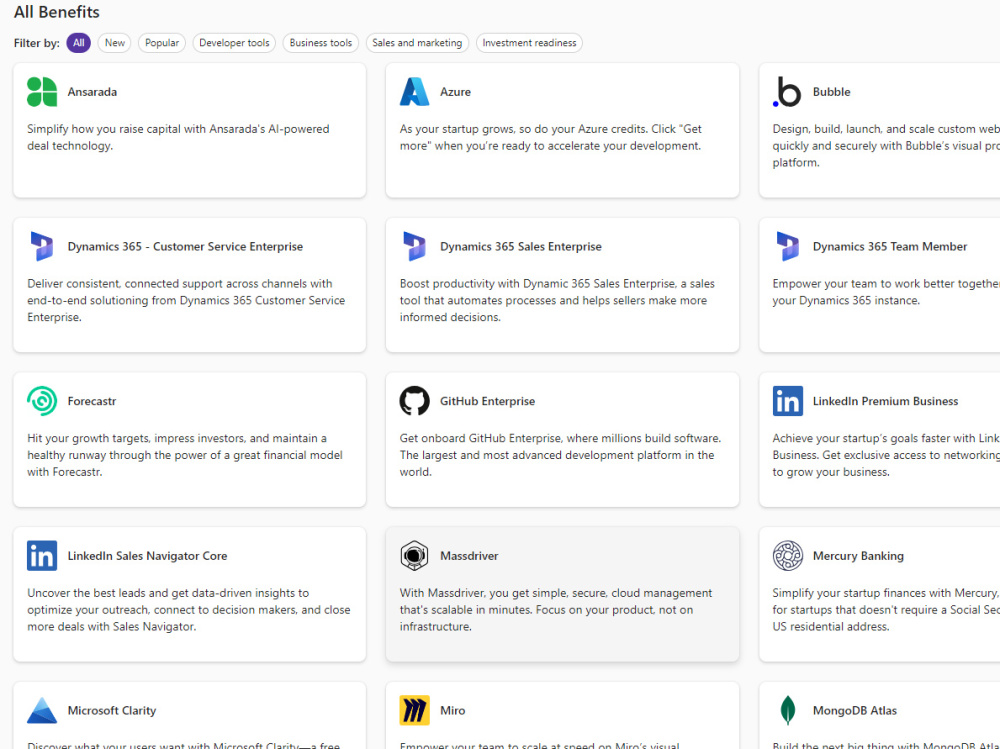Image resolution: width=1000 pixels, height=749 pixels.
Task: Click the Microsoft Clarity triangle logo
Action: coord(42,711)
